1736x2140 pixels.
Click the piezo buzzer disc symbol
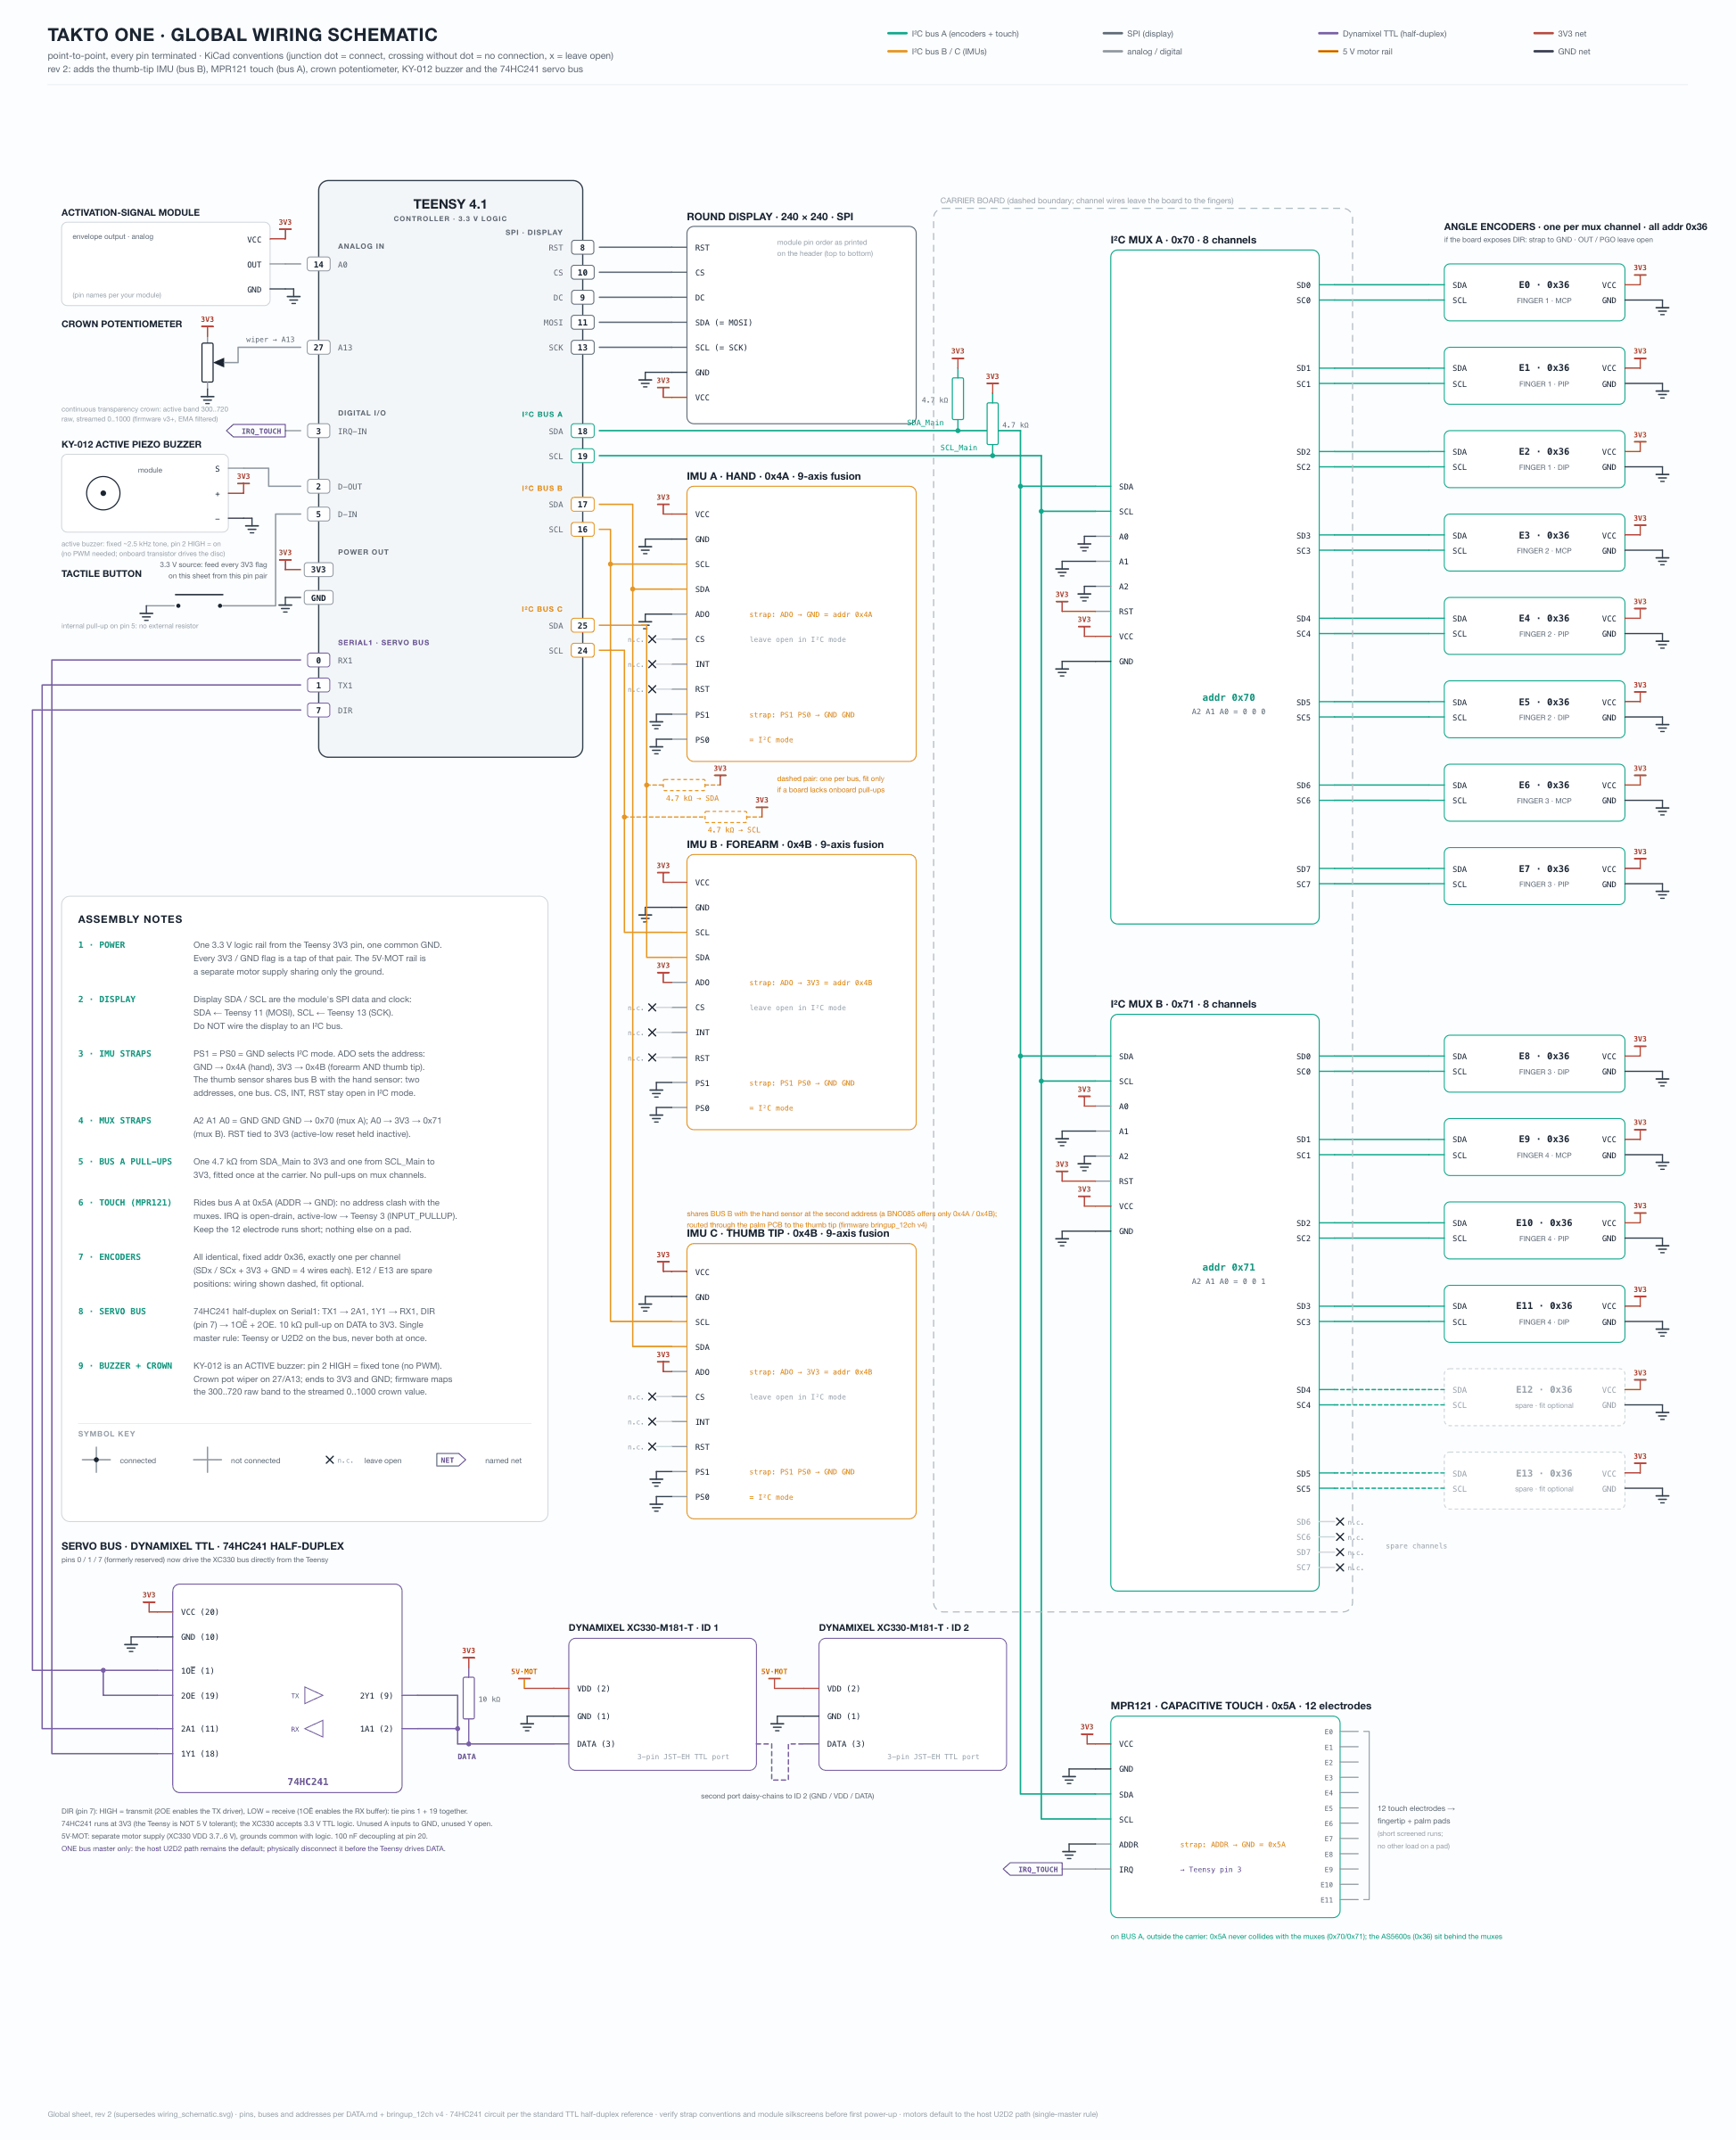(x=103, y=492)
